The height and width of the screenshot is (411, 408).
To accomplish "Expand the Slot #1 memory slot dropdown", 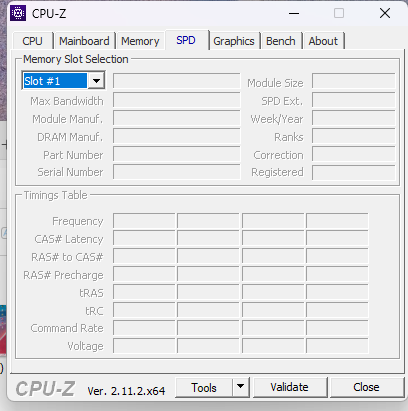I will (x=96, y=81).
